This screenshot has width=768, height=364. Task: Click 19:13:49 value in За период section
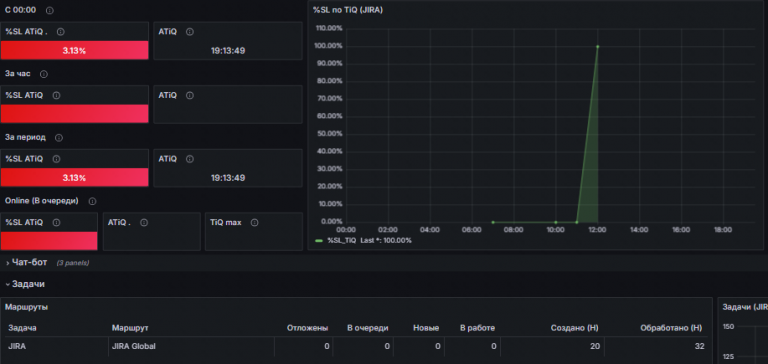(228, 178)
